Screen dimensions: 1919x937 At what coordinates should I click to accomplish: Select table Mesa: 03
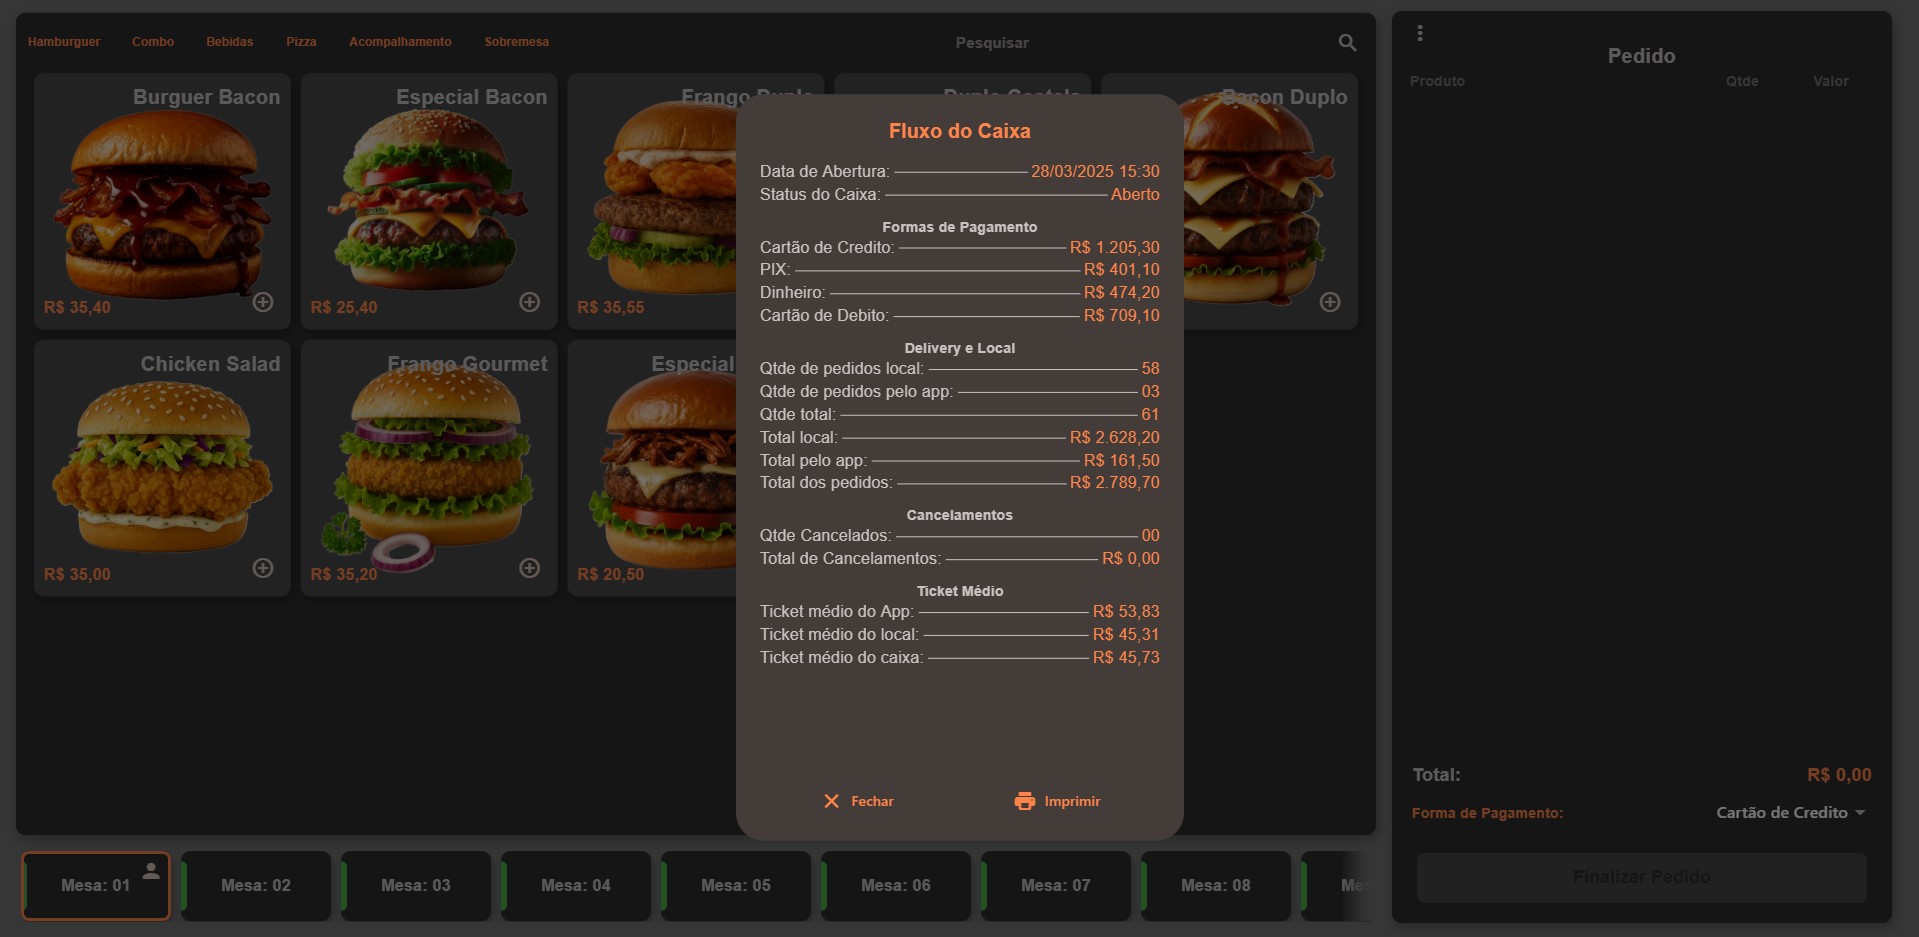tap(416, 885)
